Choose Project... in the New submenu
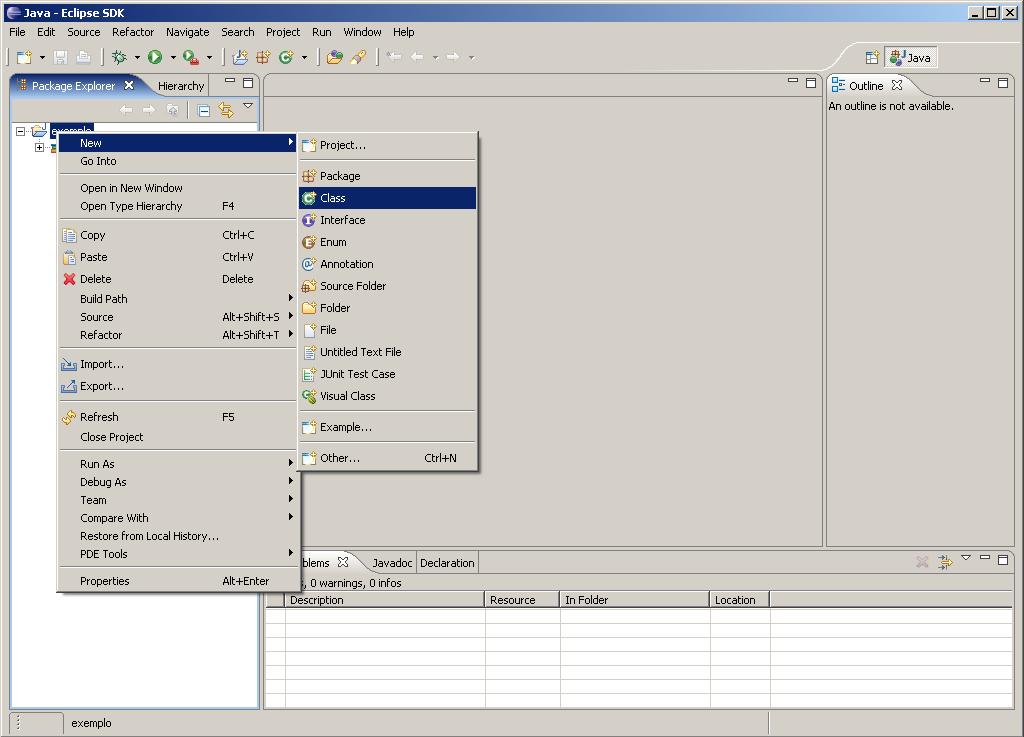The height and width of the screenshot is (737, 1024). (x=388, y=146)
